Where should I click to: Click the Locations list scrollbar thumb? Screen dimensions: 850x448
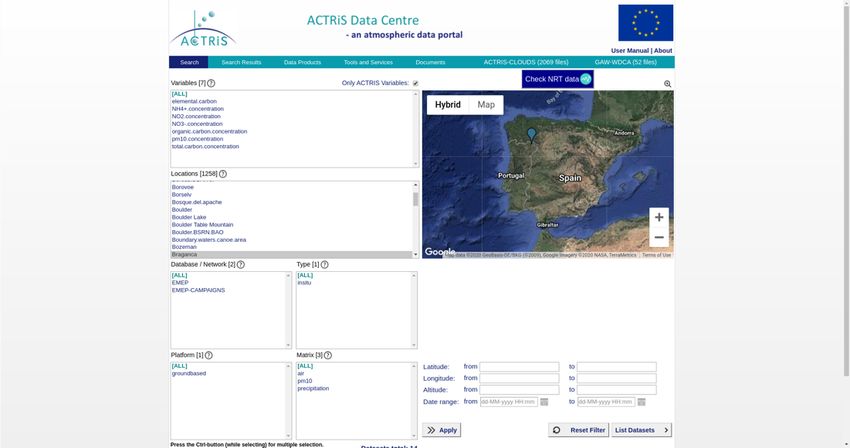(416, 199)
